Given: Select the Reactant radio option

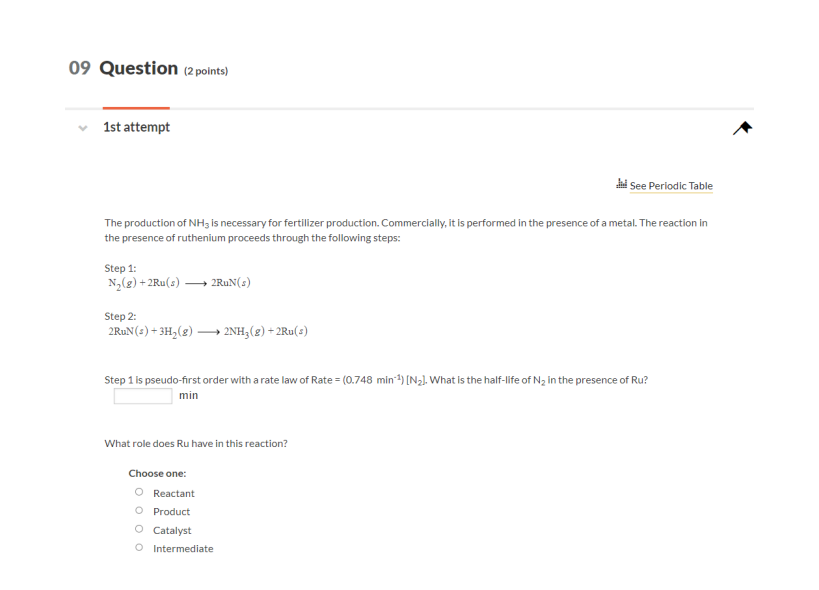Looking at the screenshot, I should 139,492.
